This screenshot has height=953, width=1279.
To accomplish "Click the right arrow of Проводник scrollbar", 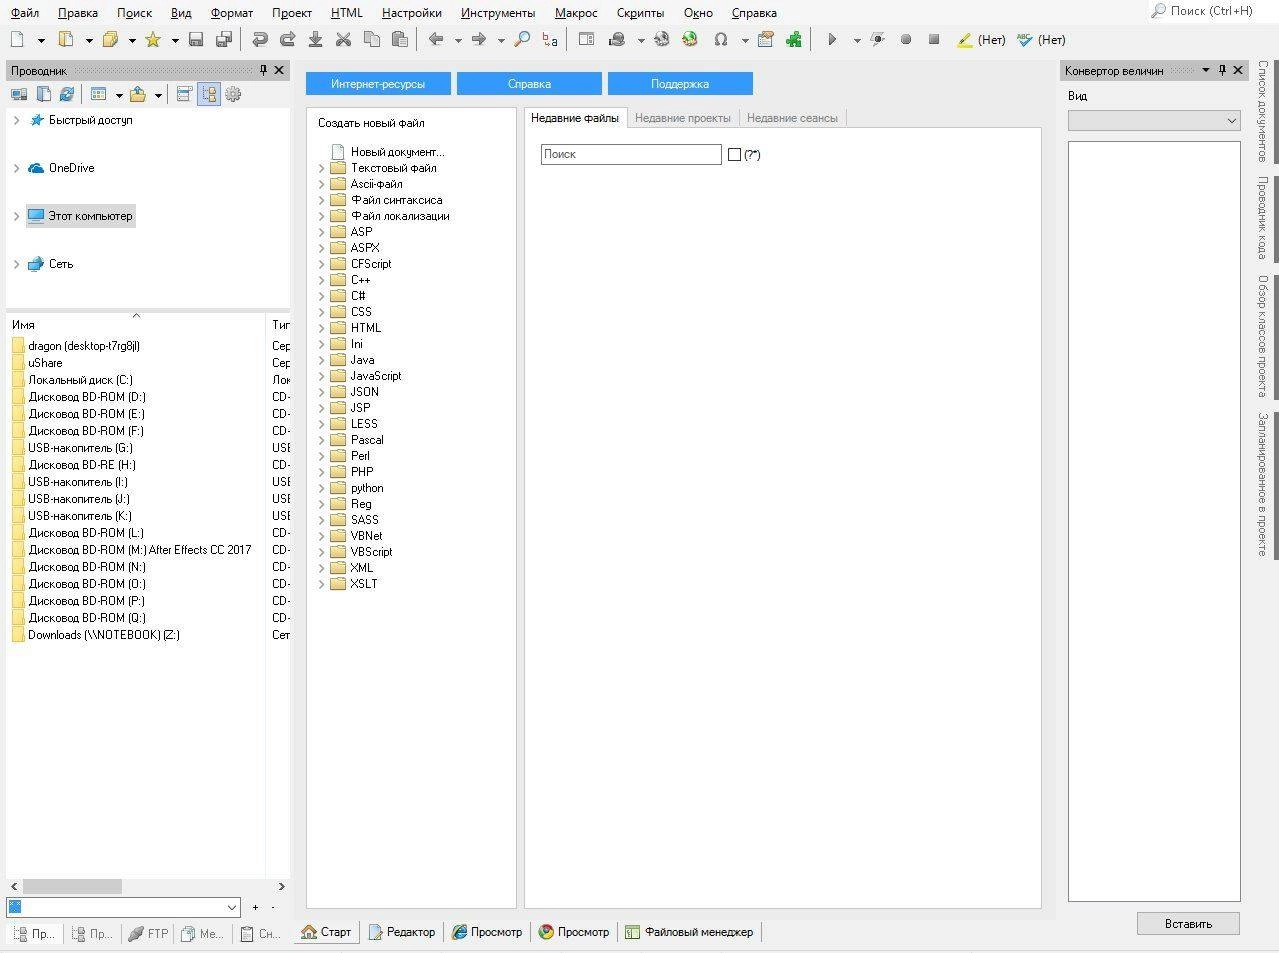I will [281, 886].
